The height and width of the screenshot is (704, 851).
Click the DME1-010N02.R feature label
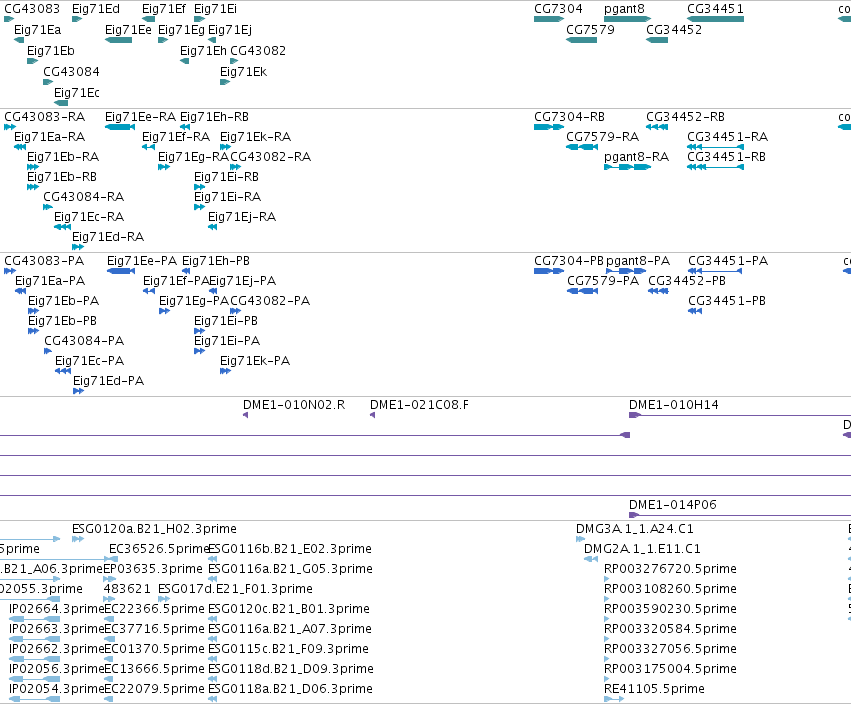(294, 405)
